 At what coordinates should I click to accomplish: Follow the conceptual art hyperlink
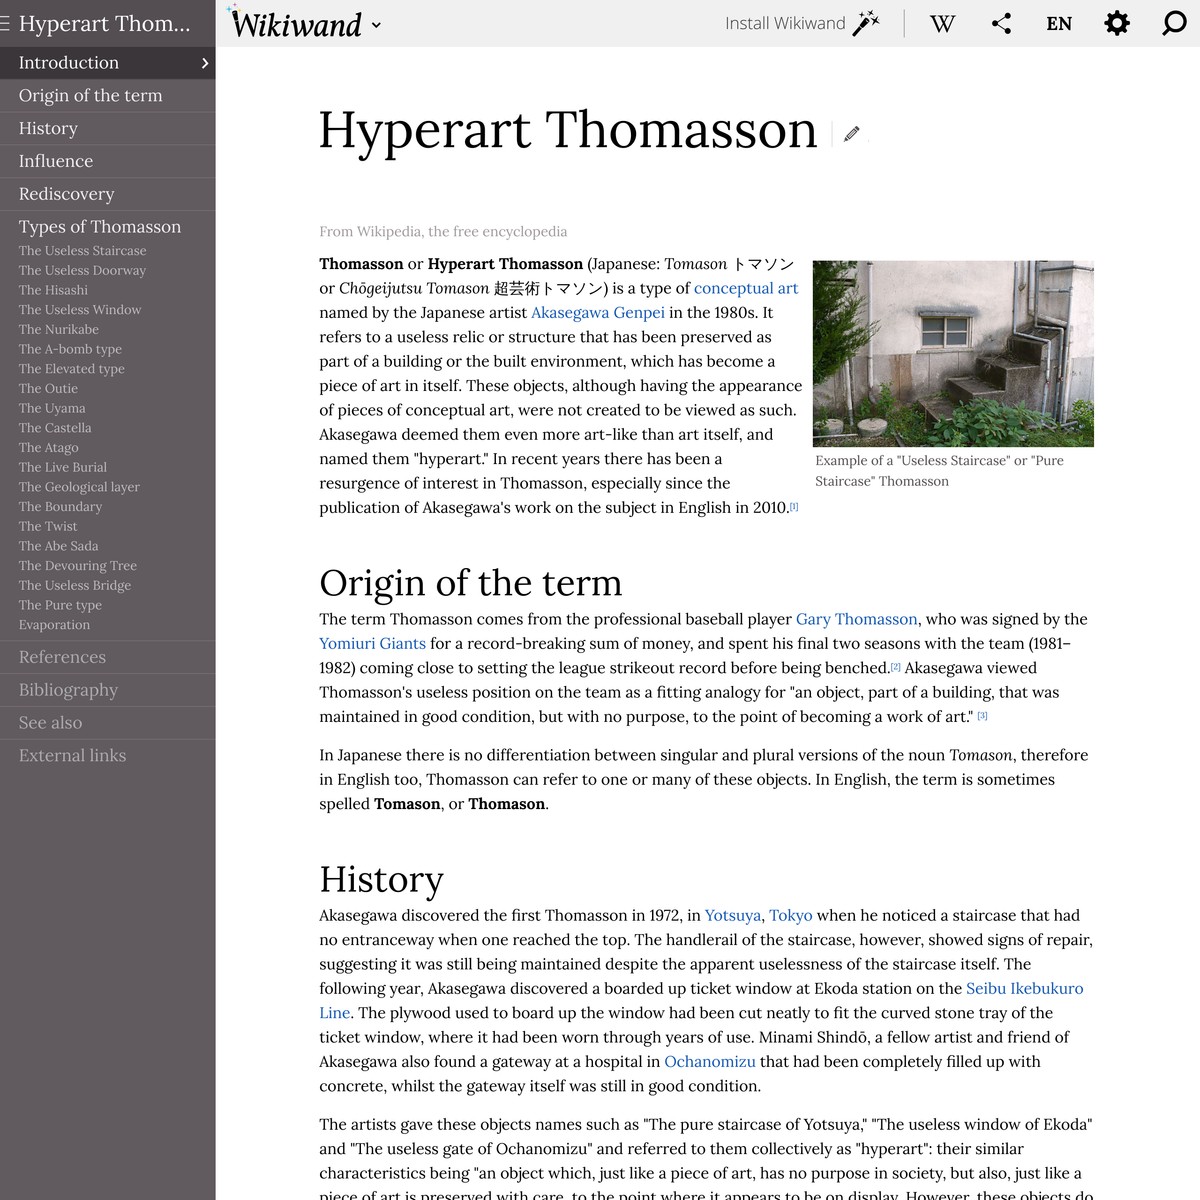[745, 288]
